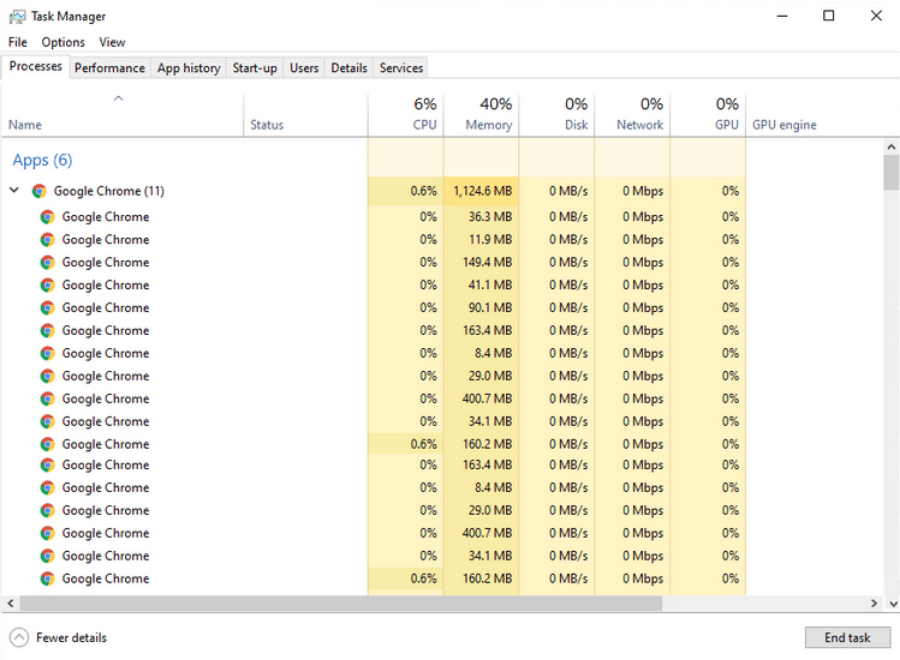Screen dimensions: 900x660
Task: Select Google Chrome process using 90.1 MB
Action: (x=106, y=308)
